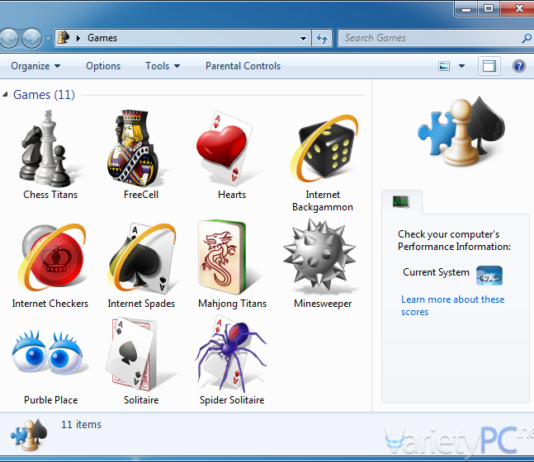The image size is (534, 462).
Task: Maximize the Games window
Action: pos(488,8)
